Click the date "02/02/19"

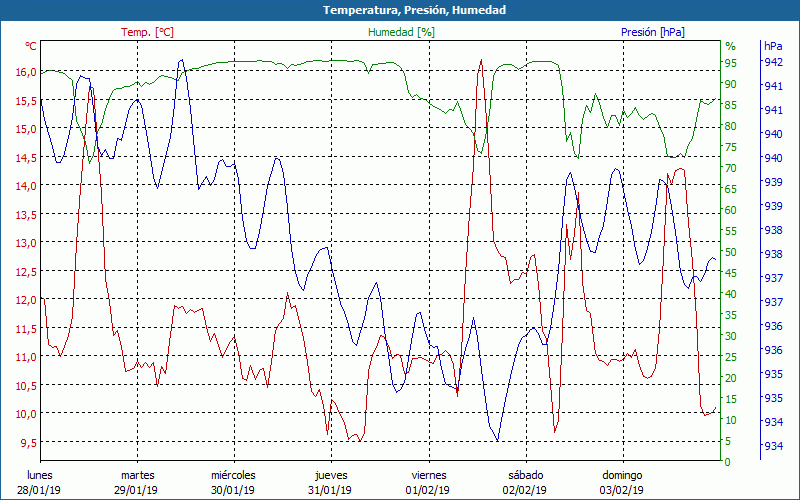point(524,490)
